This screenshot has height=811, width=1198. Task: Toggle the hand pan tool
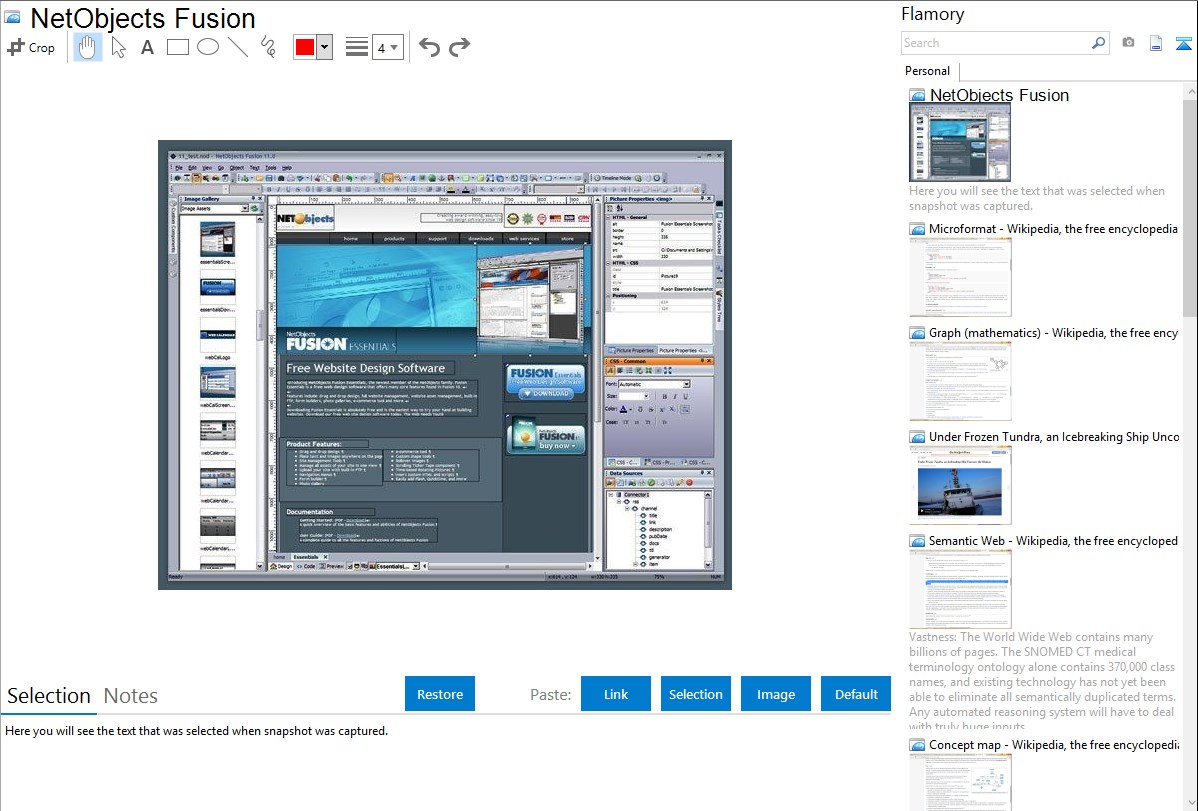click(88, 47)
